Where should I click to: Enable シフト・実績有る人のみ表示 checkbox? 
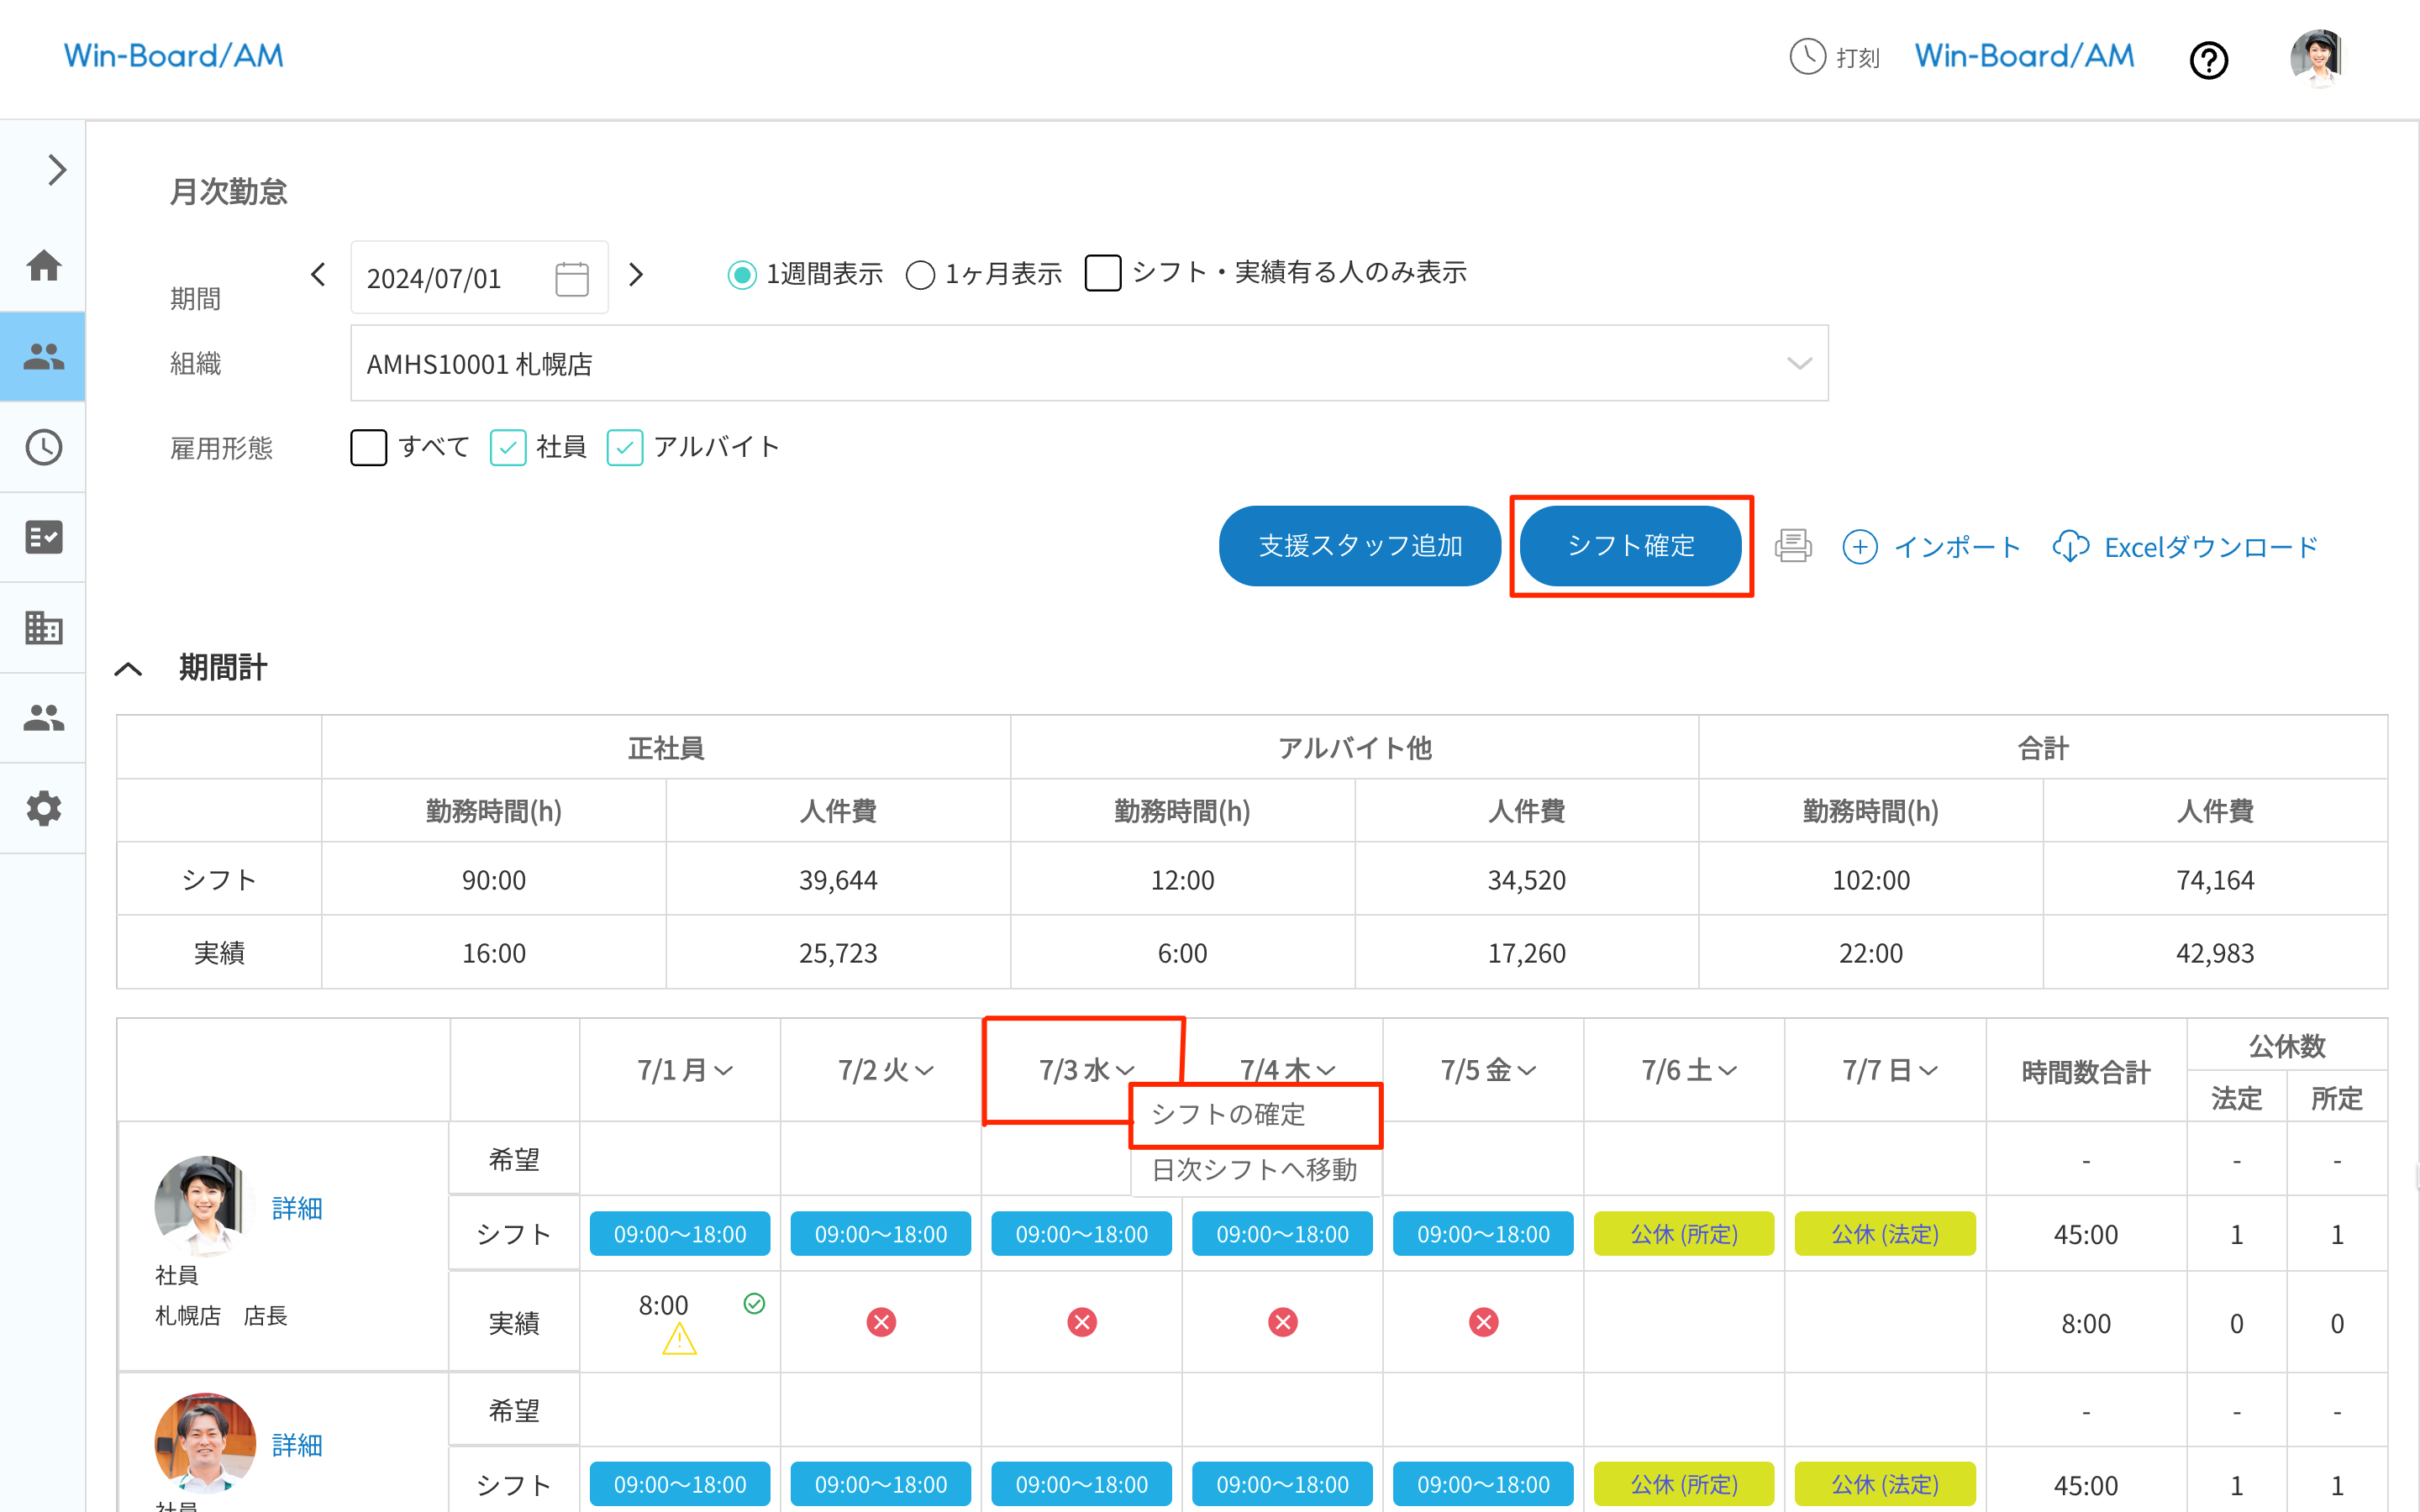(x=1102, y=273)
